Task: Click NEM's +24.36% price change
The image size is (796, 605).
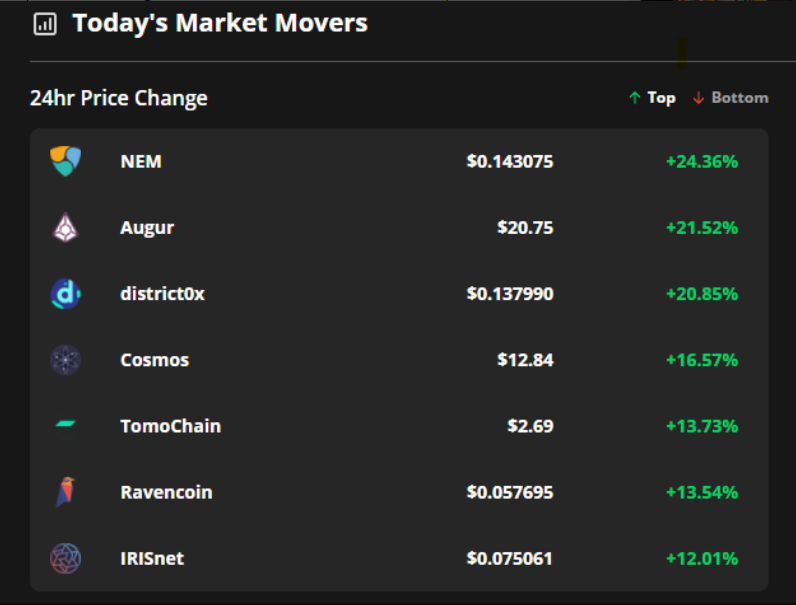Action: [x=702, y=161]
